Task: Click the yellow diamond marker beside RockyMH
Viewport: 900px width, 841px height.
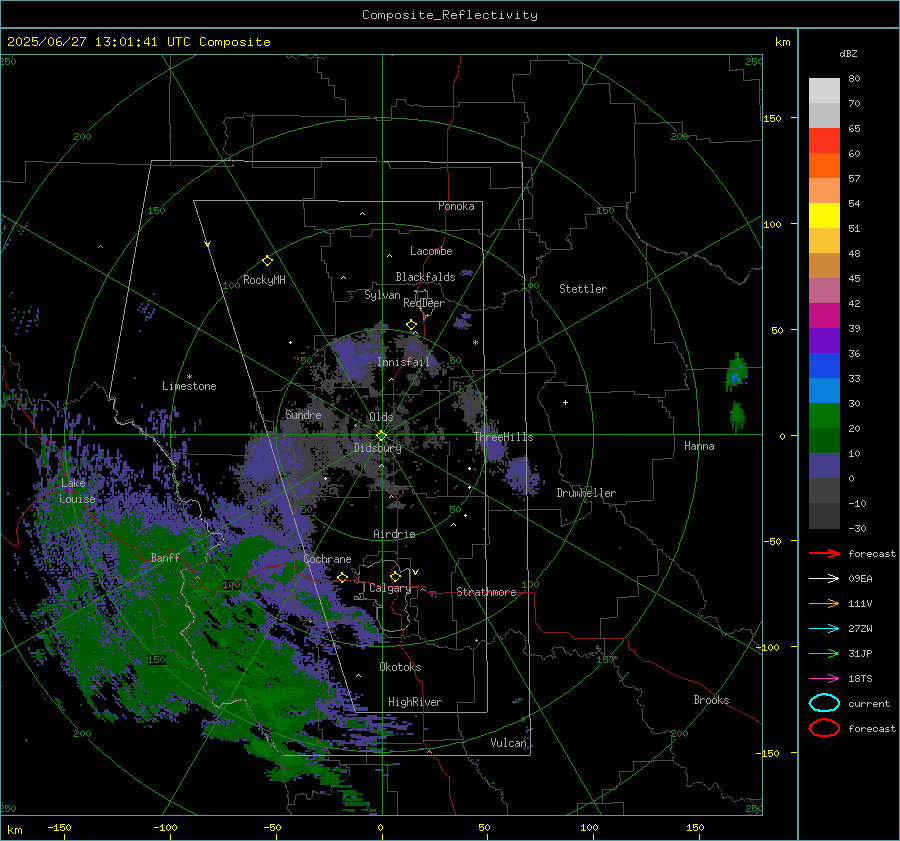Action: pos(267,261)
